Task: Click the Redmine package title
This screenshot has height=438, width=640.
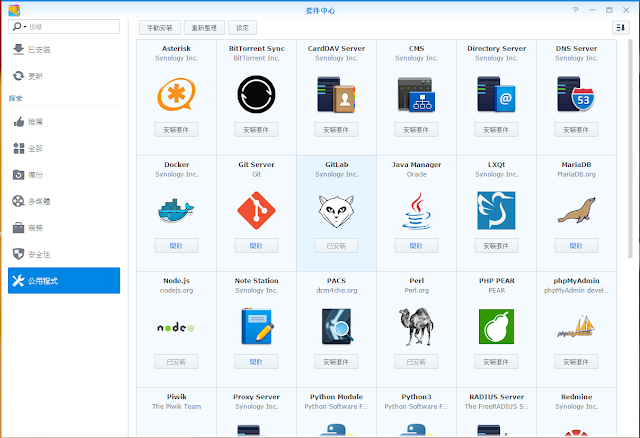Action: tap(576, 397)
